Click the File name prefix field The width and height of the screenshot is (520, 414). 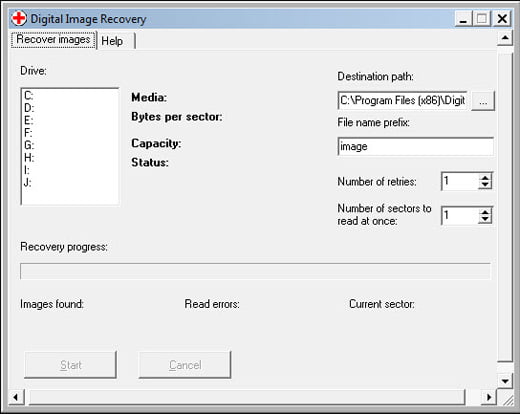[x=415, y=146]
